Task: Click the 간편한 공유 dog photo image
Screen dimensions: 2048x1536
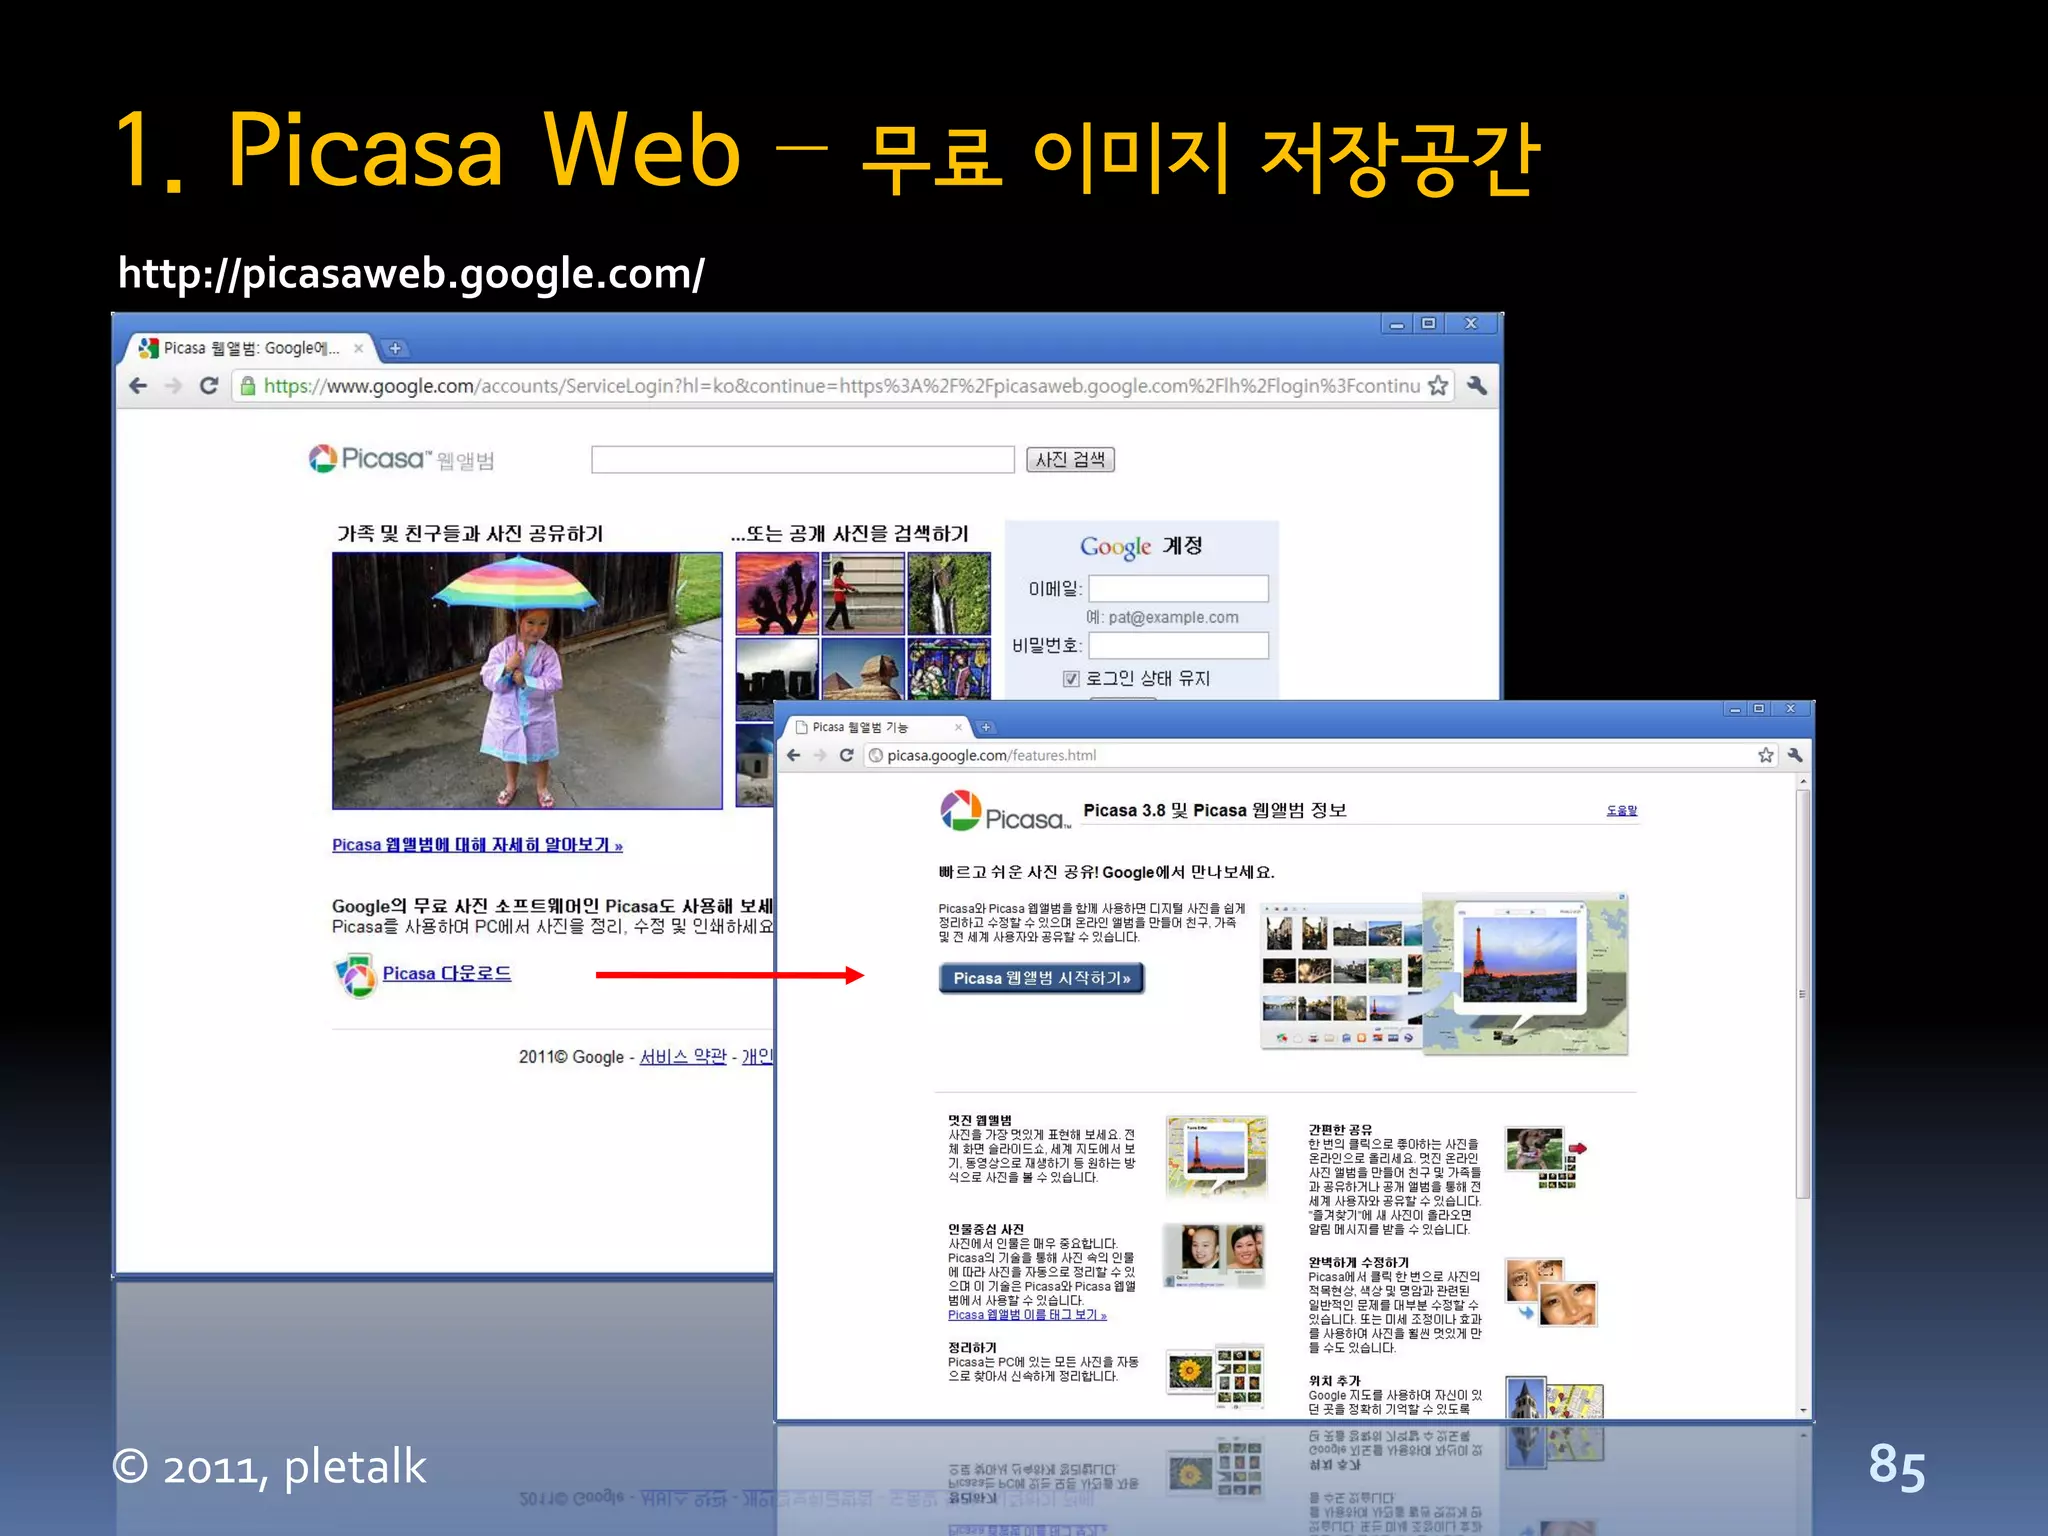Action: point(1546,1157)
